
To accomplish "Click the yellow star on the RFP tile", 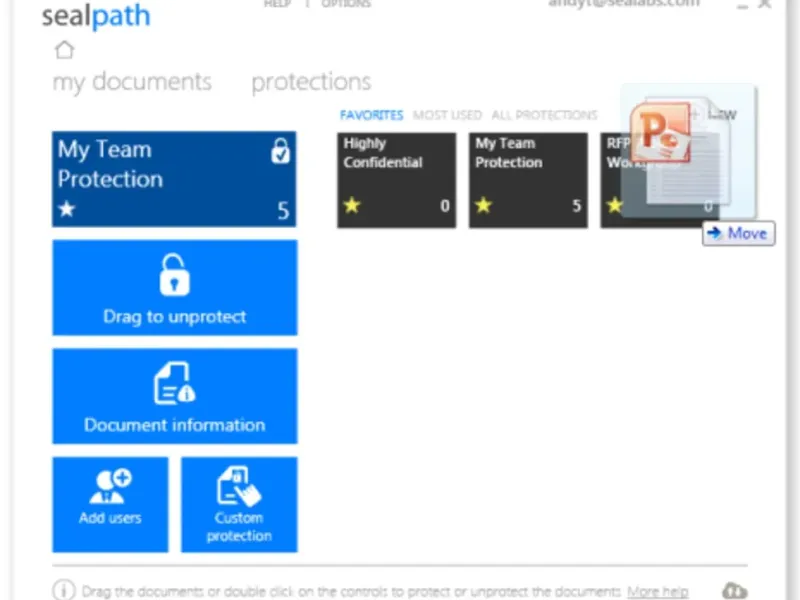I will coord(615,205).
